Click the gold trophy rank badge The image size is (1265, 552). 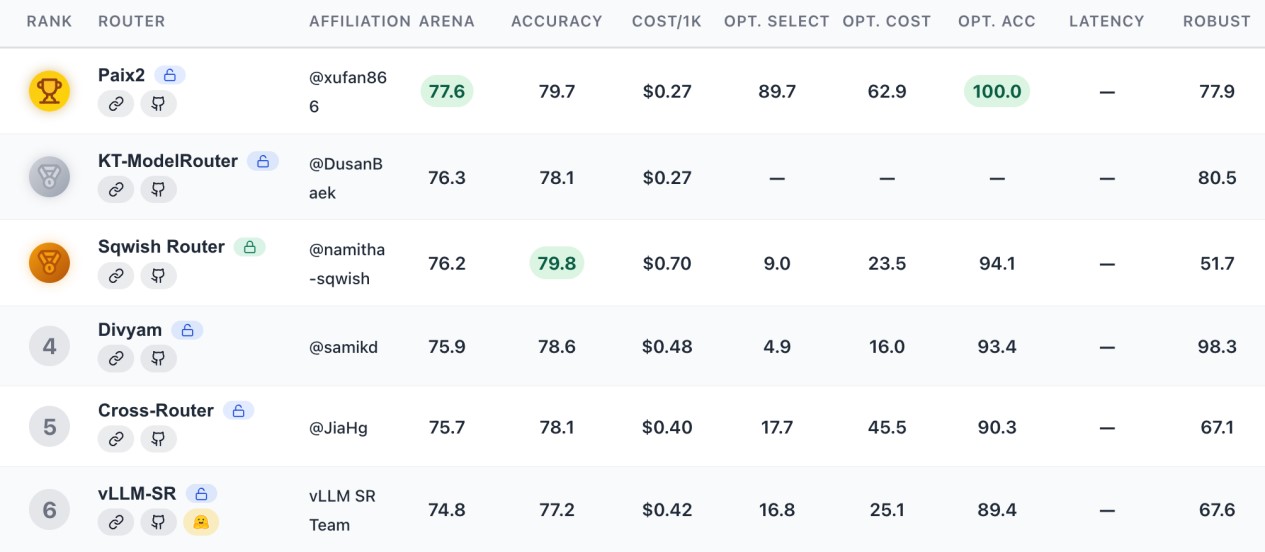tap(48, 91)
